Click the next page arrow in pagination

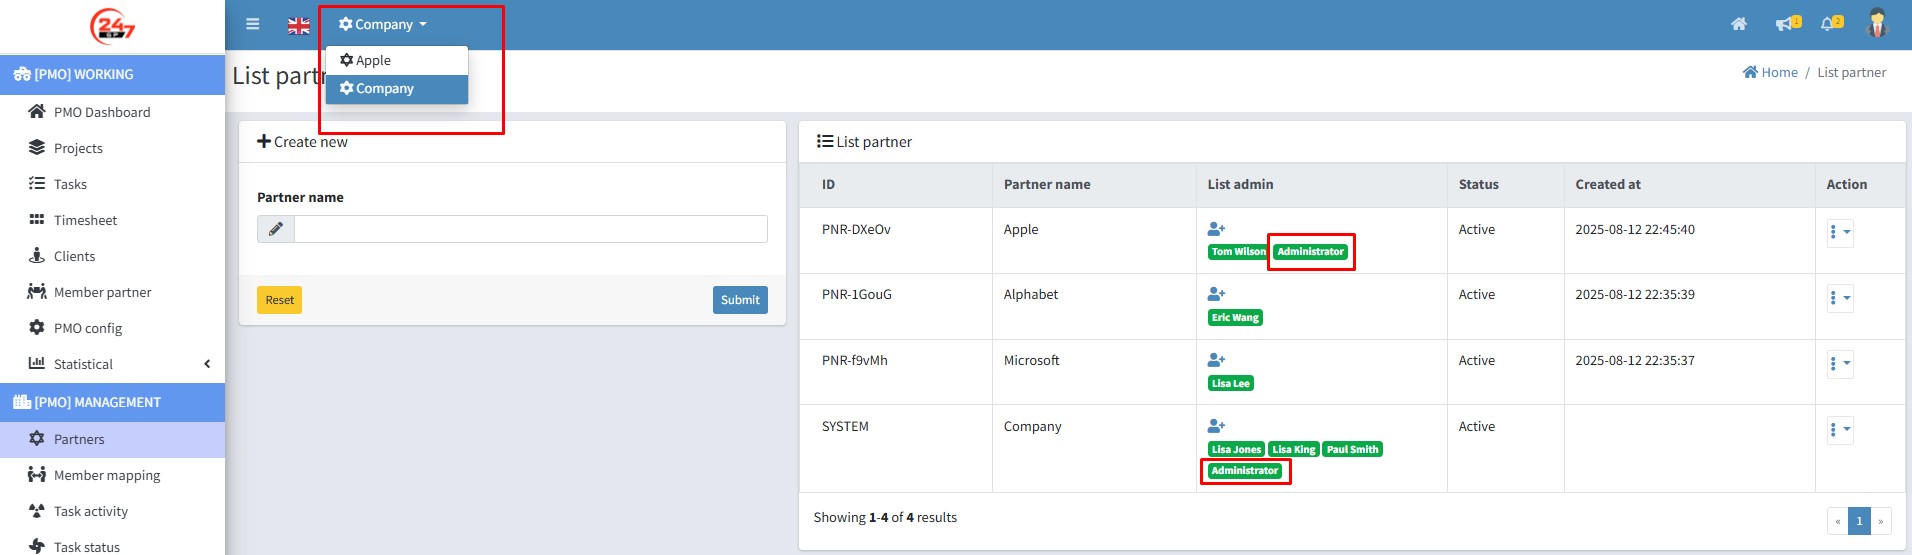[x=1881, y=521]
